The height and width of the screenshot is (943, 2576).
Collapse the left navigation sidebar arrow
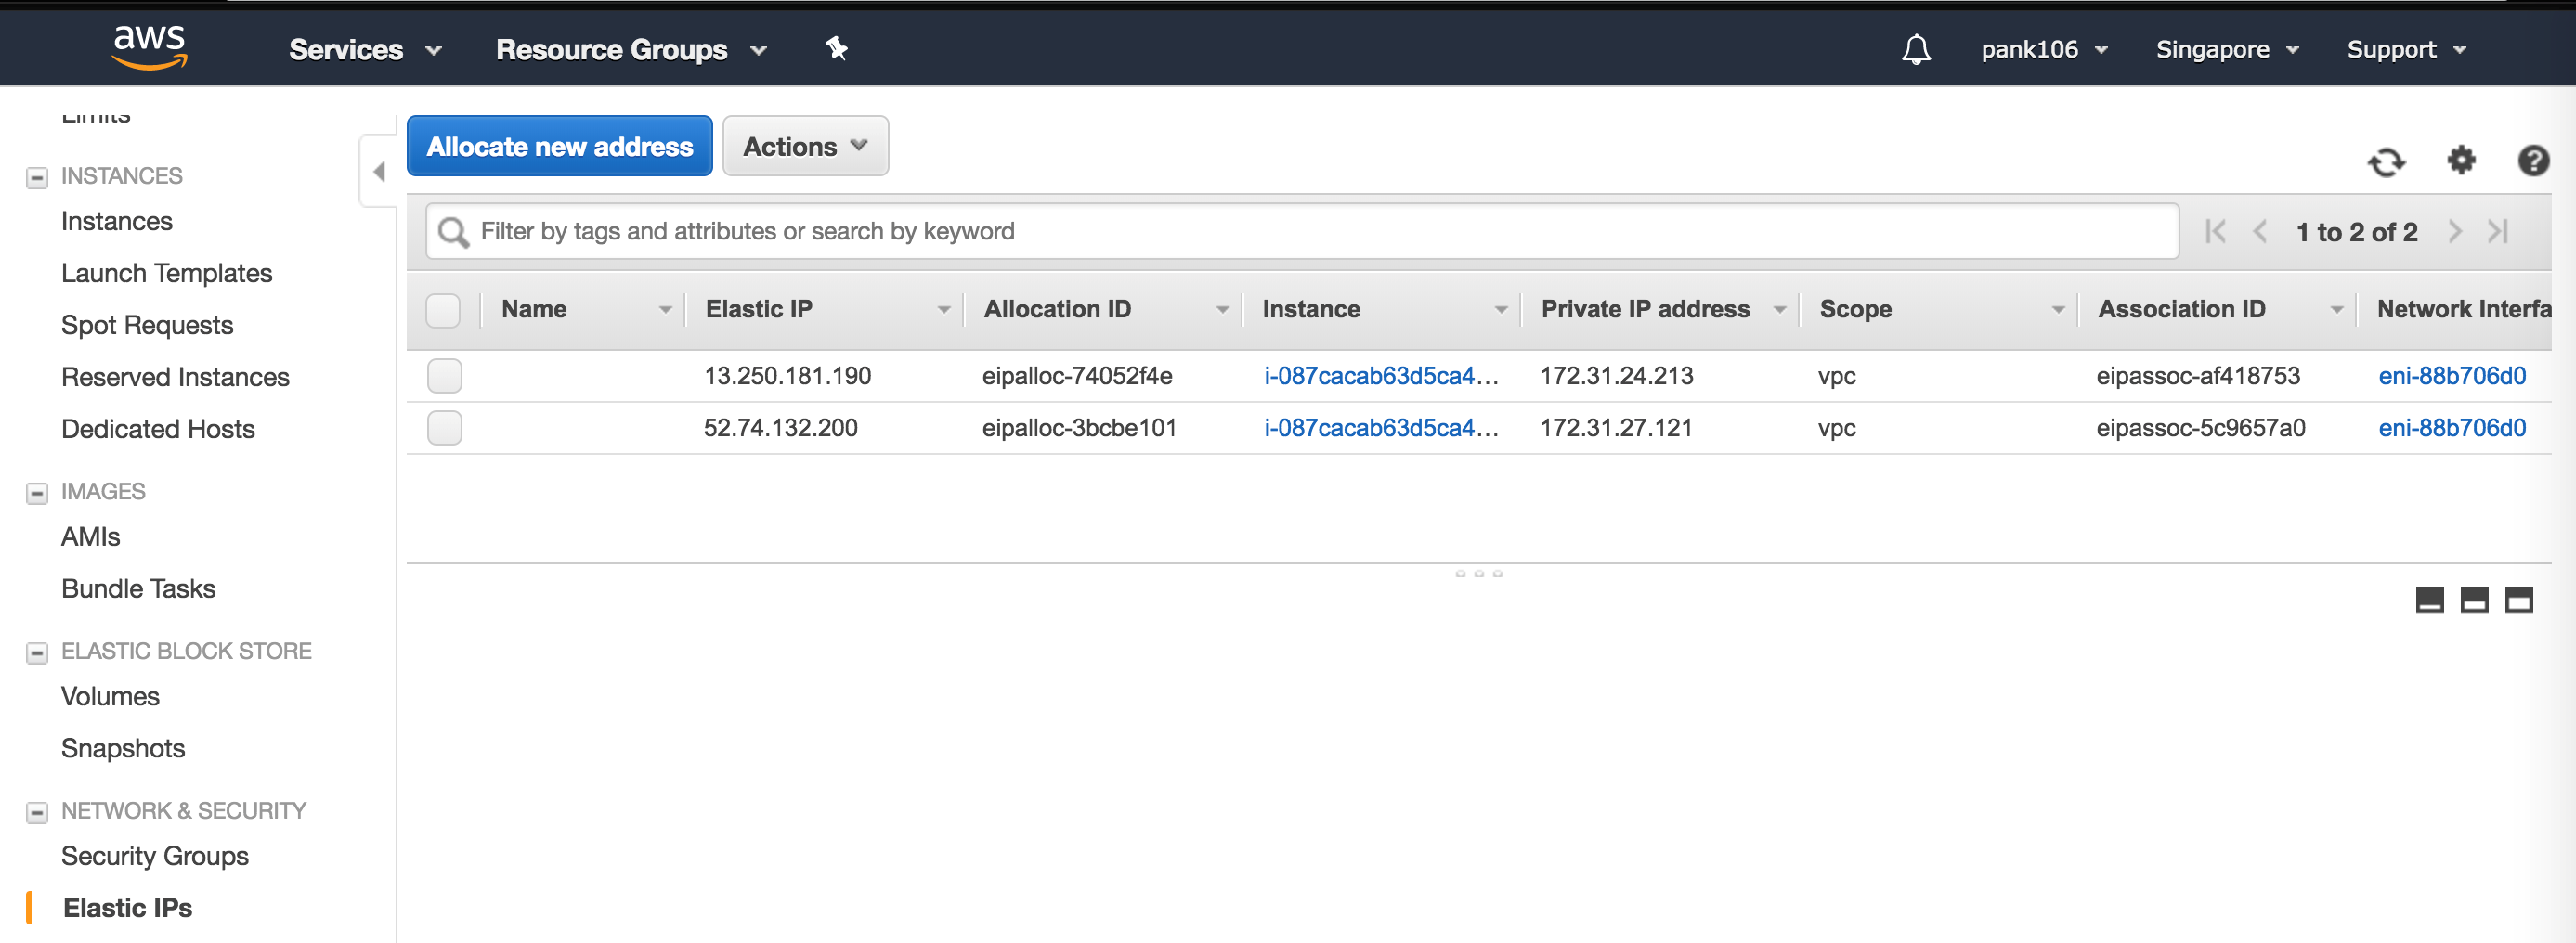click(379, 172)
